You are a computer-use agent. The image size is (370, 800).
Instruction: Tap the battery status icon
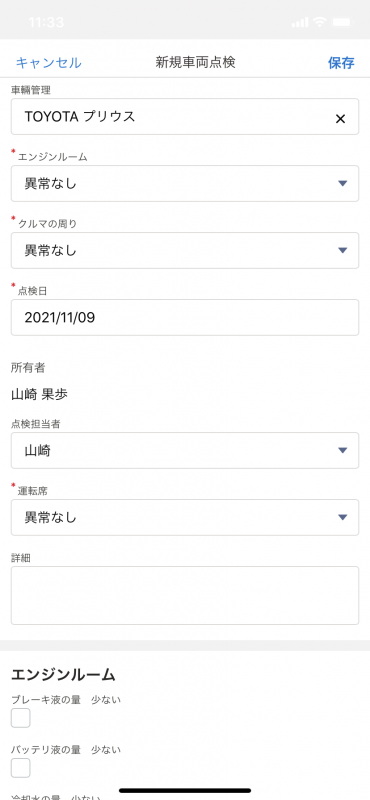[342, 22]
